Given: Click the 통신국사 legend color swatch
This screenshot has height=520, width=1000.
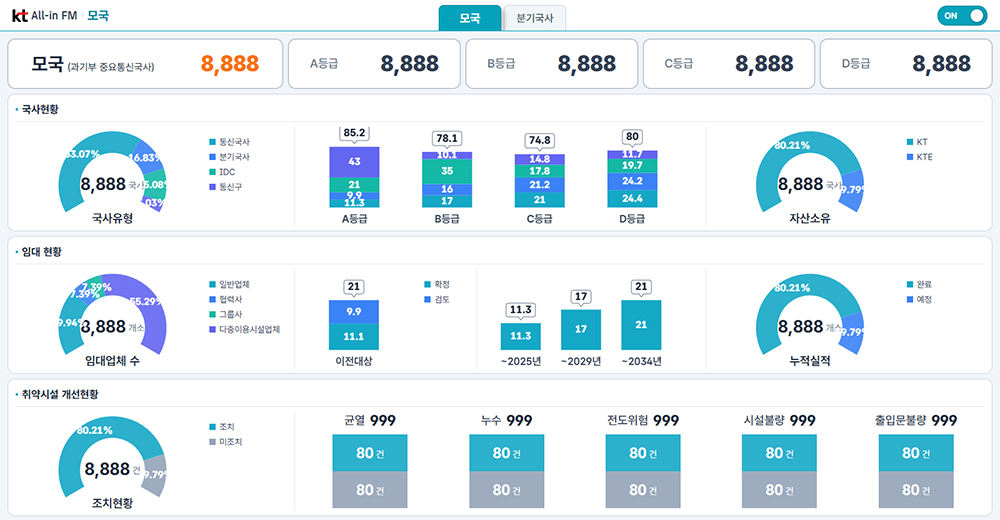Looking at the screenshot, I should coord(212,142).
